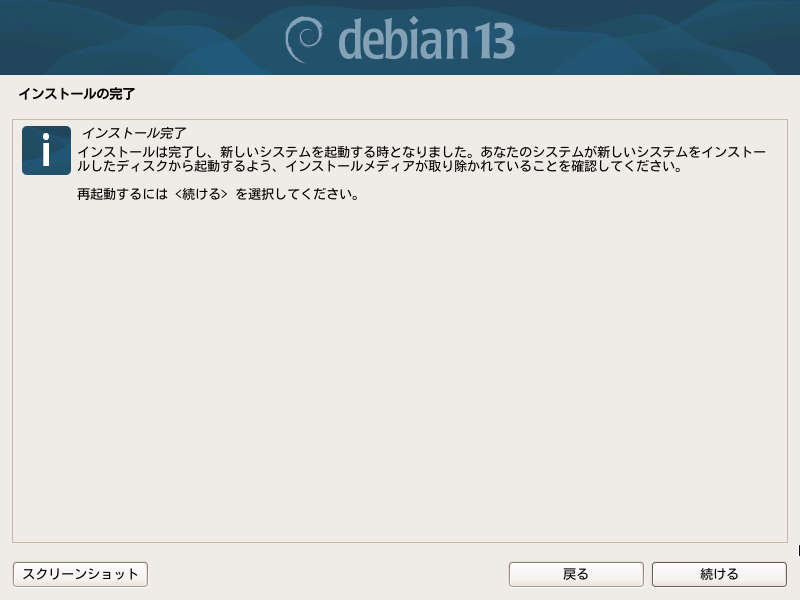The image size is (800, 600).
Task: Click the Debian swirl logo
Action: pos(304,39)
